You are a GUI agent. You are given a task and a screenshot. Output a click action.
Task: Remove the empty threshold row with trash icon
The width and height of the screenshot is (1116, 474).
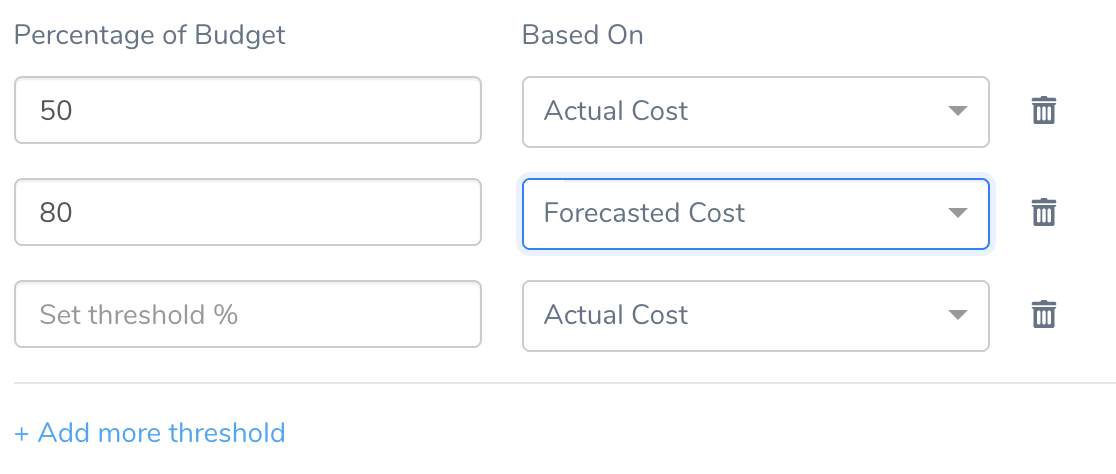point(1043,315)
